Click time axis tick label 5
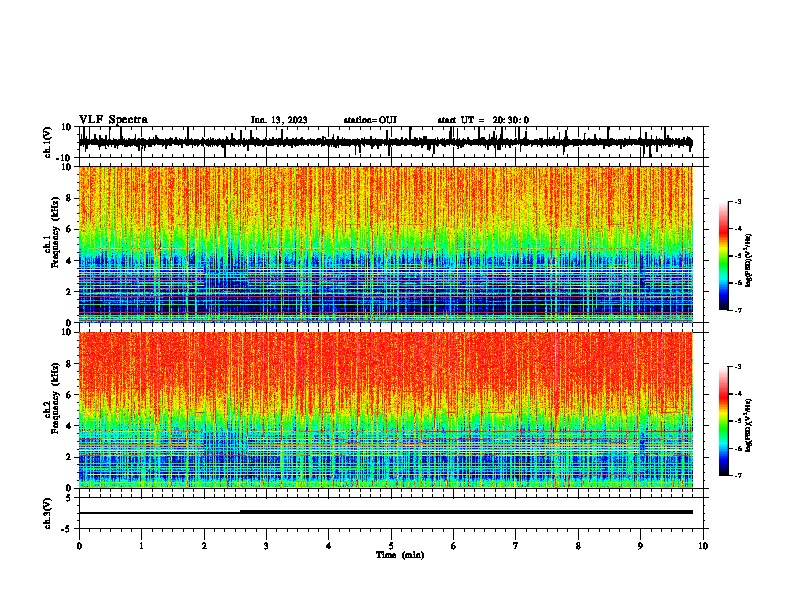The width and height of the screenshot is (792, 612). click(391, 546)
